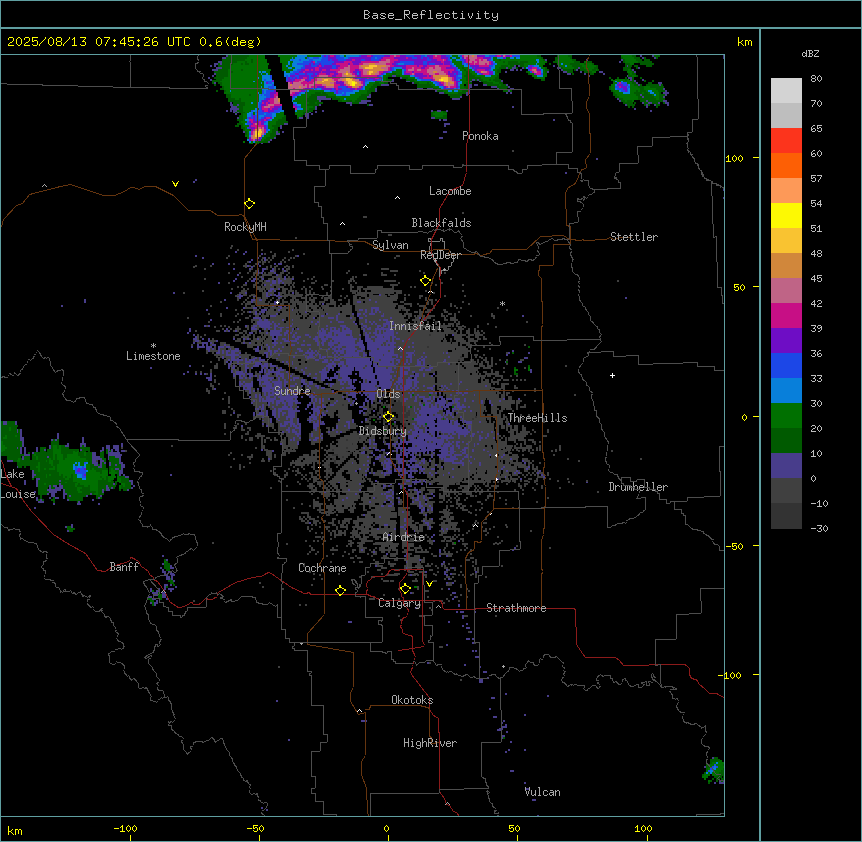862x842 pixels.
Task: Click the RedDeer city label
Action: coord(440,255)
